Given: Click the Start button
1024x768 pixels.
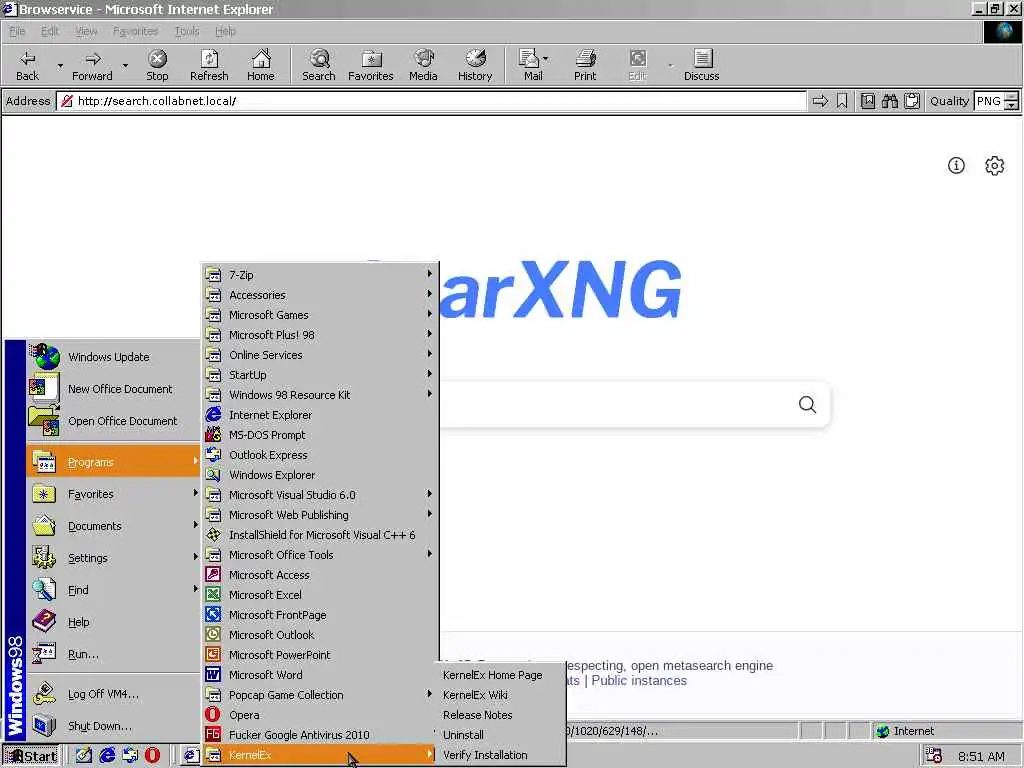Looking at the screenshot, I should pos(31,756).
